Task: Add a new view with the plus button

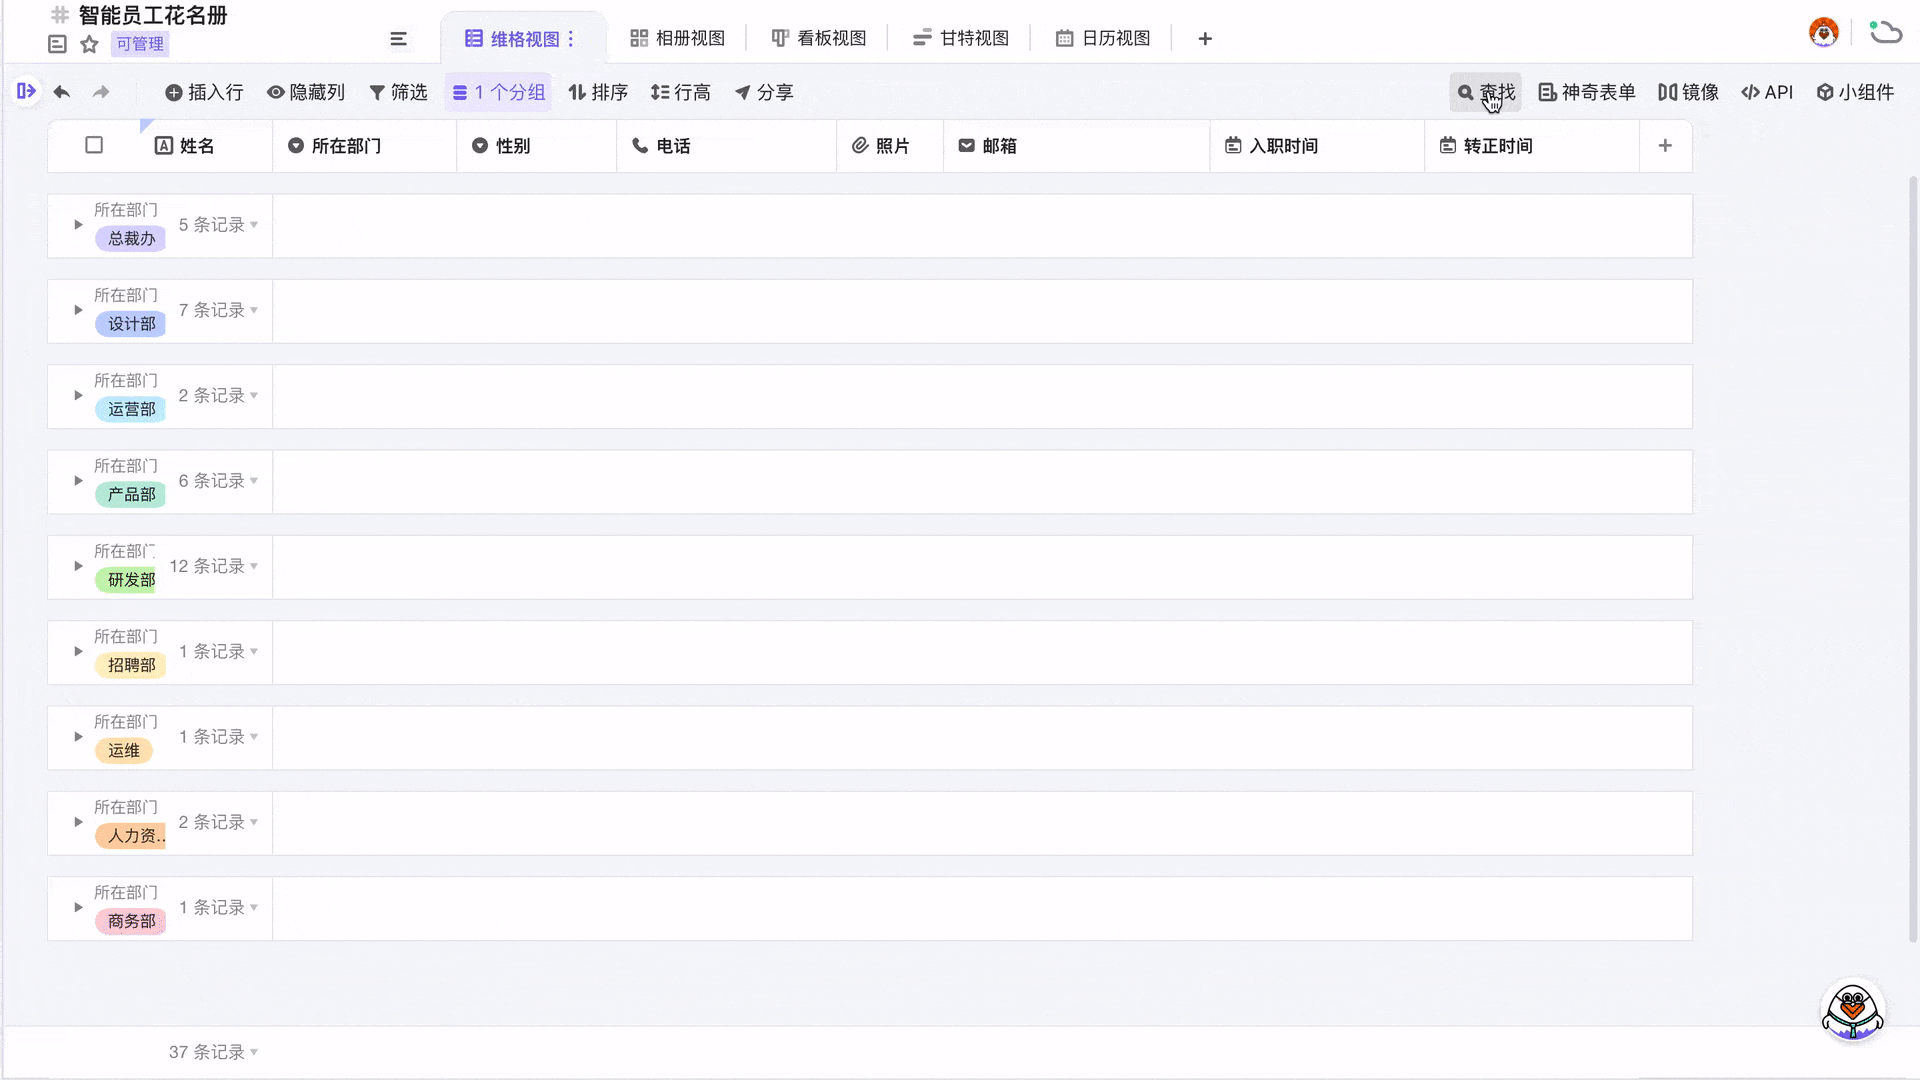Action: (1204, 38)
